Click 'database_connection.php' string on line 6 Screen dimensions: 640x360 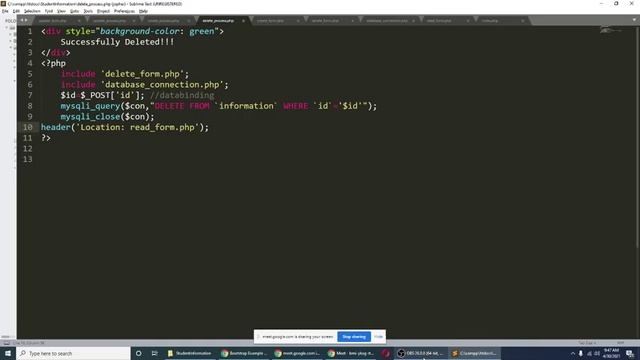(162, 84)
